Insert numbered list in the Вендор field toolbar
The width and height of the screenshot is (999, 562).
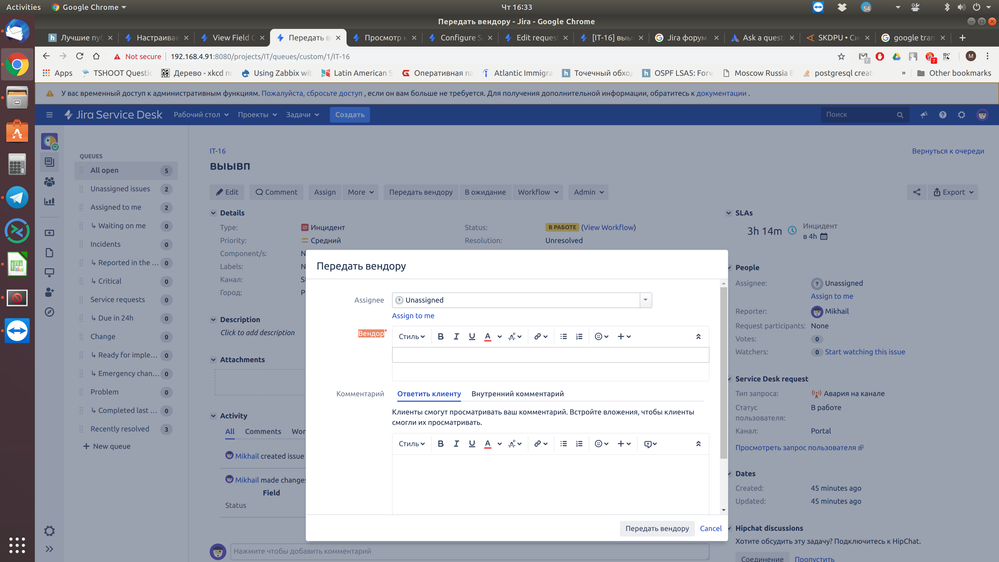point(579,336)
